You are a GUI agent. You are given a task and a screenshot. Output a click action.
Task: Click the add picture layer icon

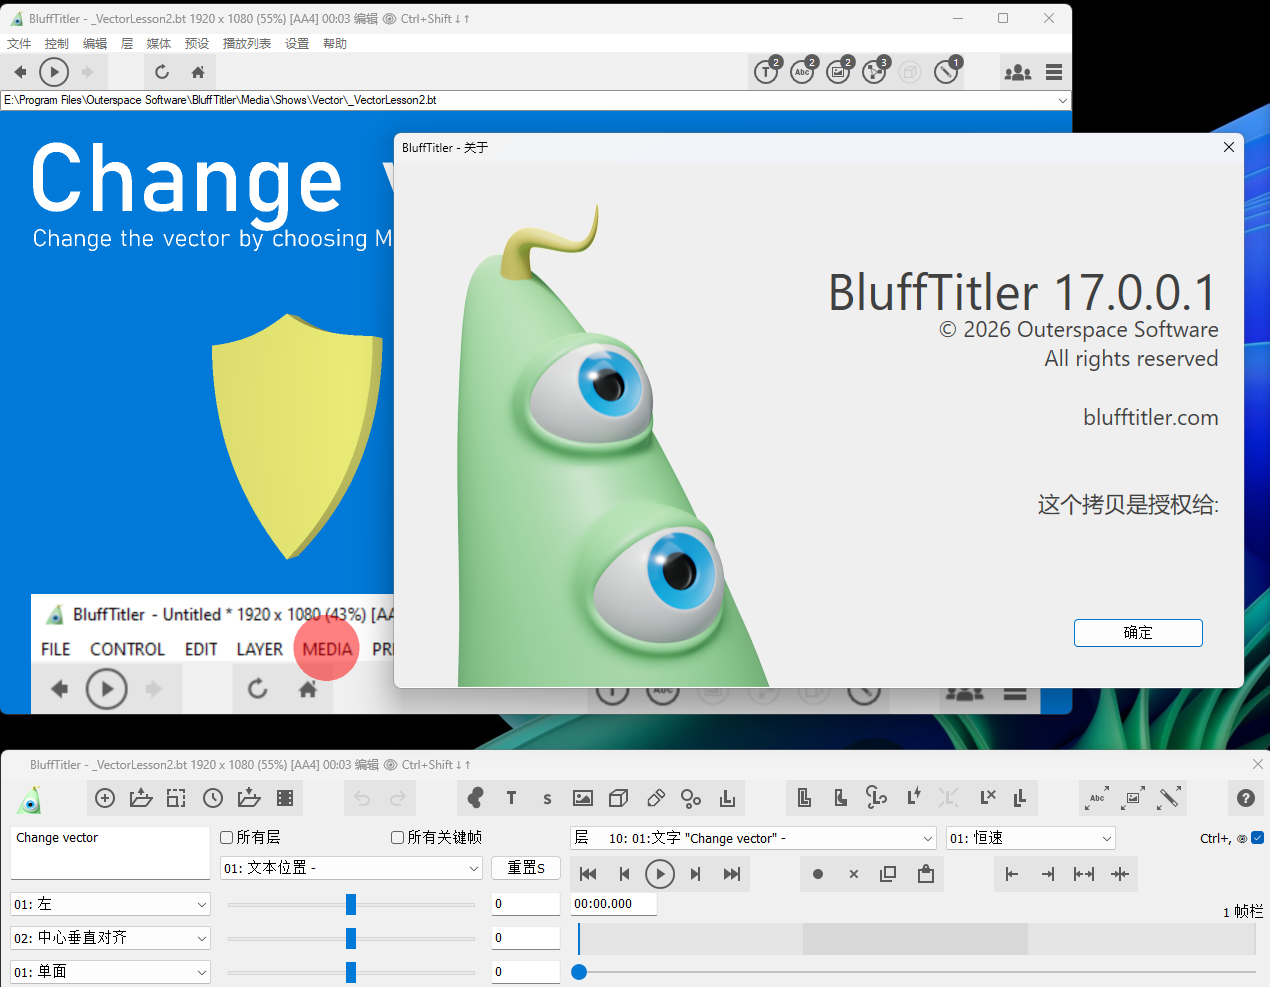click(583, 798)
